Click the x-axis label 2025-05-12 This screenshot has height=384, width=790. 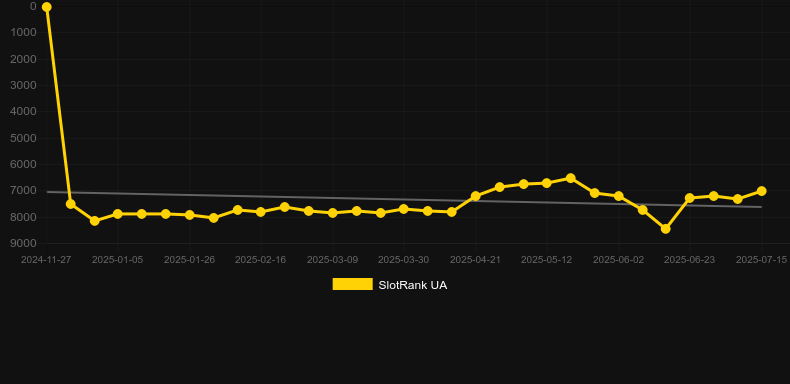click(547, 260)
